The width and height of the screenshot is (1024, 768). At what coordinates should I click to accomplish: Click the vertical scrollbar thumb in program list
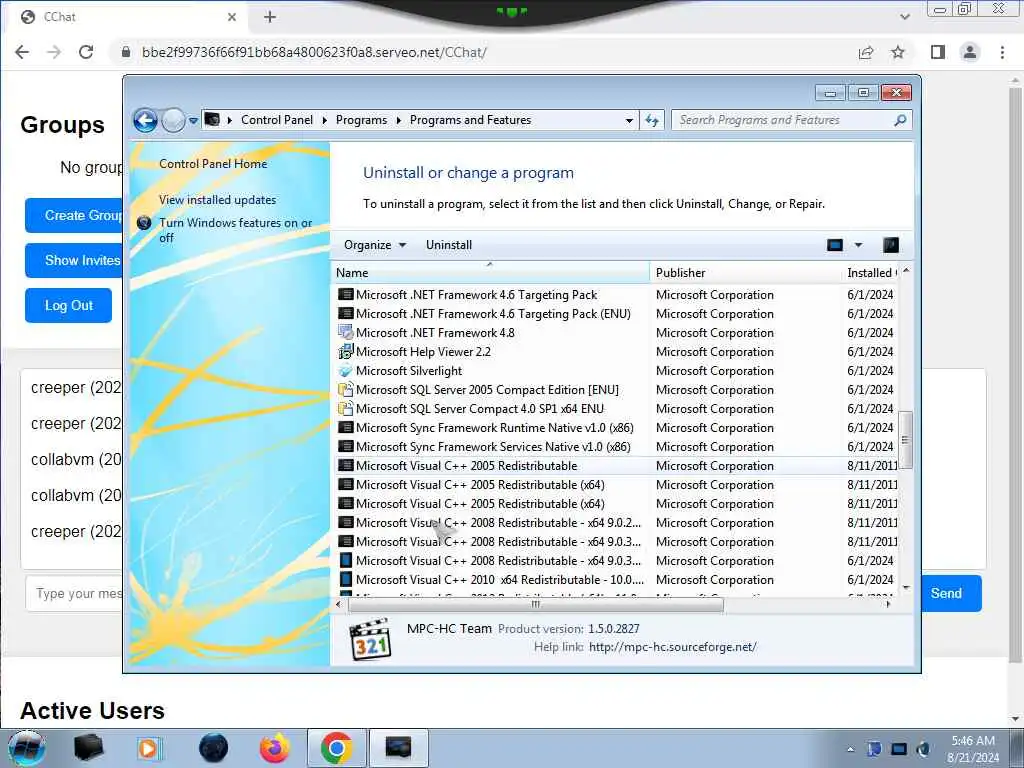click(x=905, y=440)
